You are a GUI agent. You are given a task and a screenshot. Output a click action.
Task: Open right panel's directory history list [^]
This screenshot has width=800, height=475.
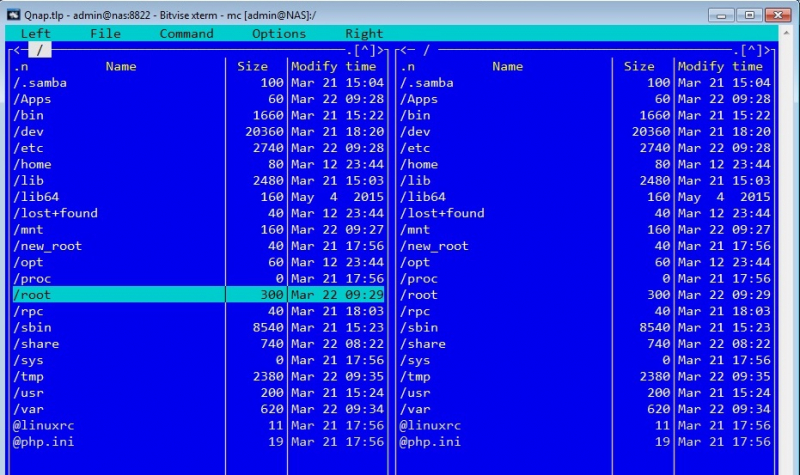point(750,50)
